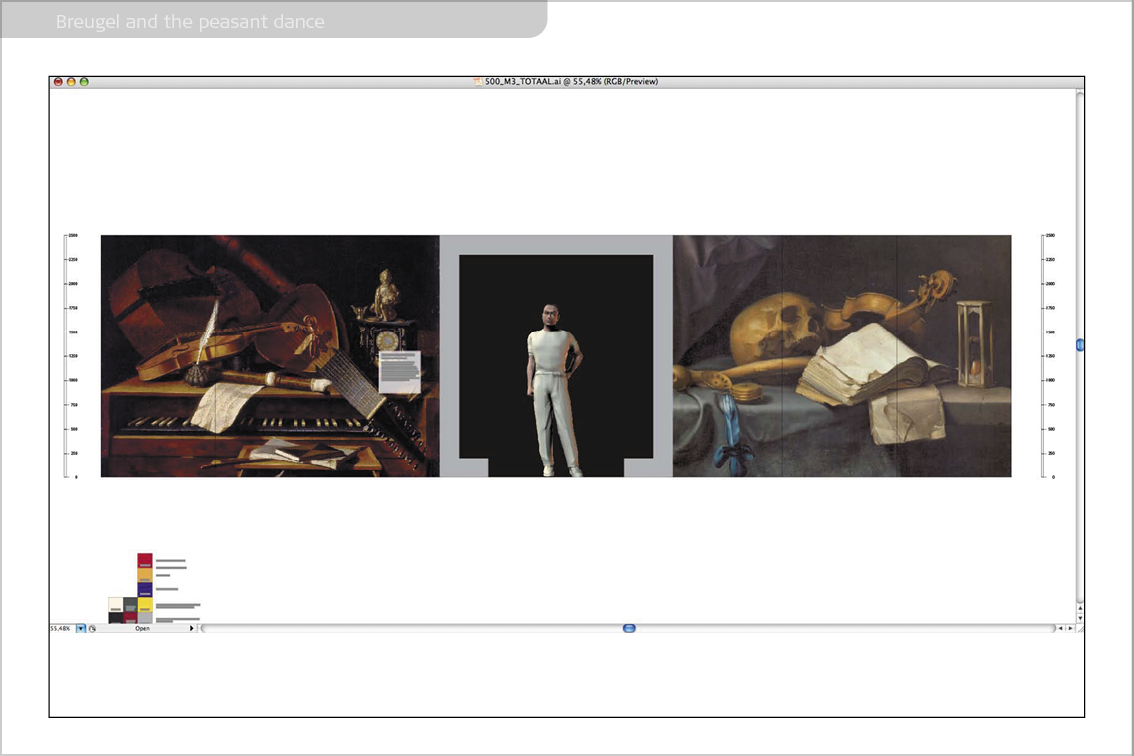This screenshot has height=756, width=1134.
Task: Click the Open status bar label
Action: point(142,629)
